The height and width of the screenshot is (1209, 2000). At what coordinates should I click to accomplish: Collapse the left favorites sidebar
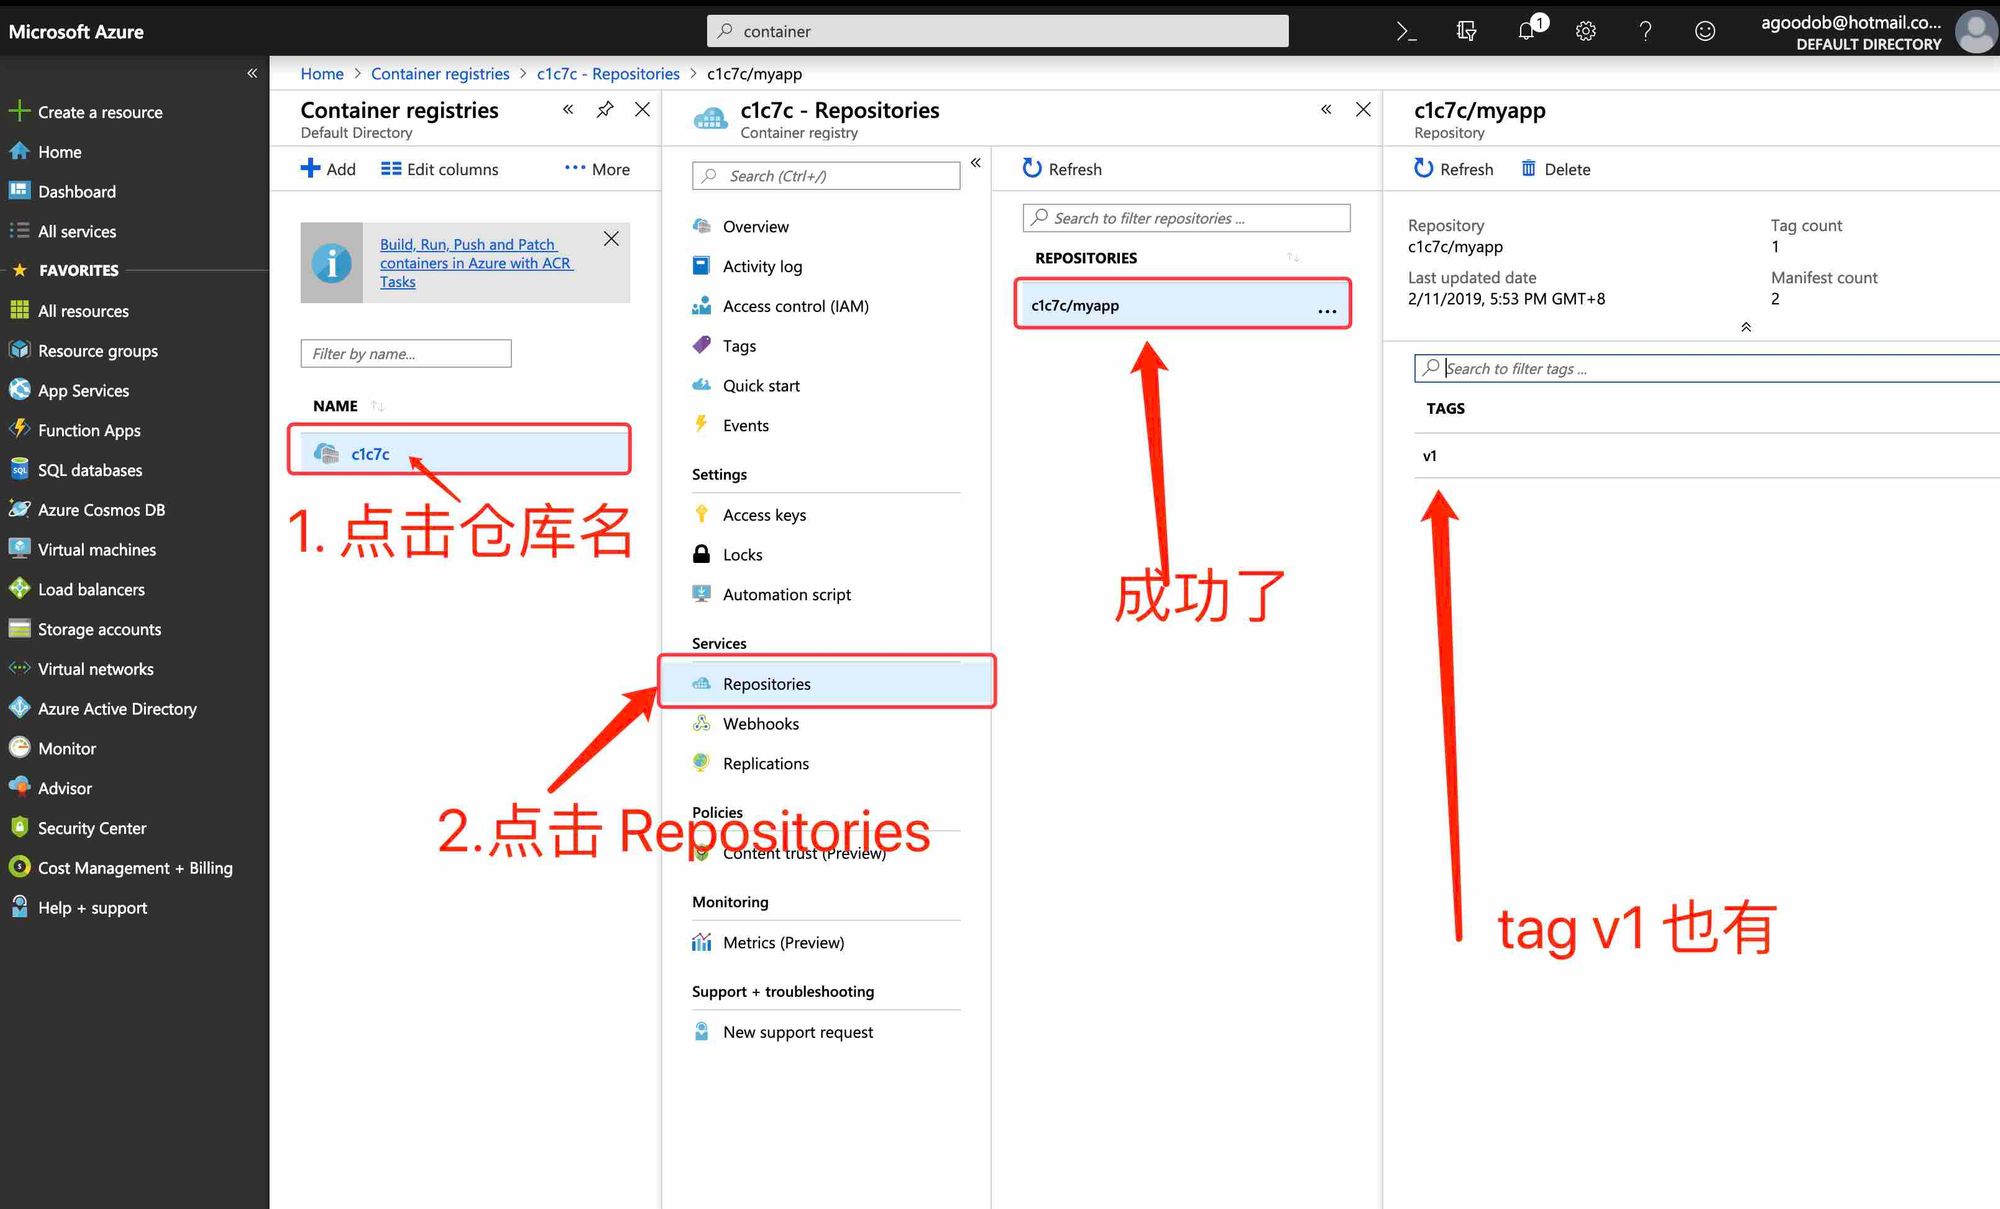point(252,73)
